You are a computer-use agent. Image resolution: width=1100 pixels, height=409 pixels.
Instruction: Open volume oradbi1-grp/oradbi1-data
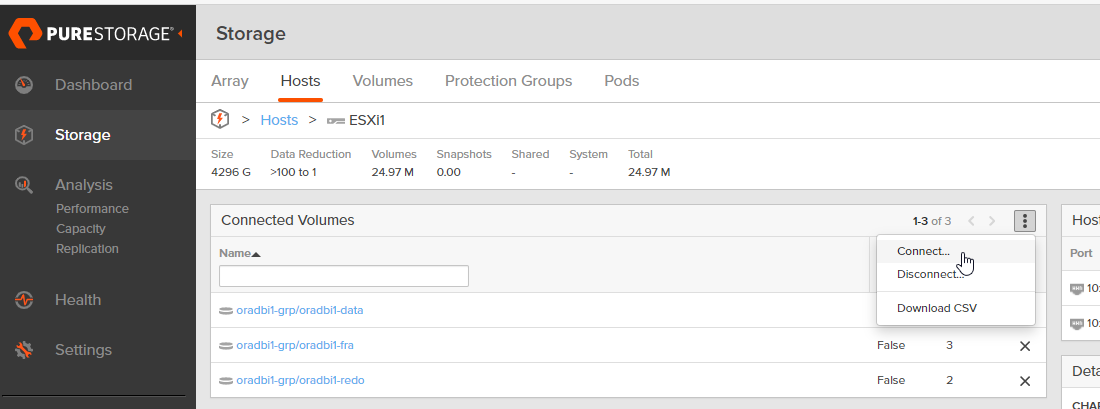click(x=300, y=310)
